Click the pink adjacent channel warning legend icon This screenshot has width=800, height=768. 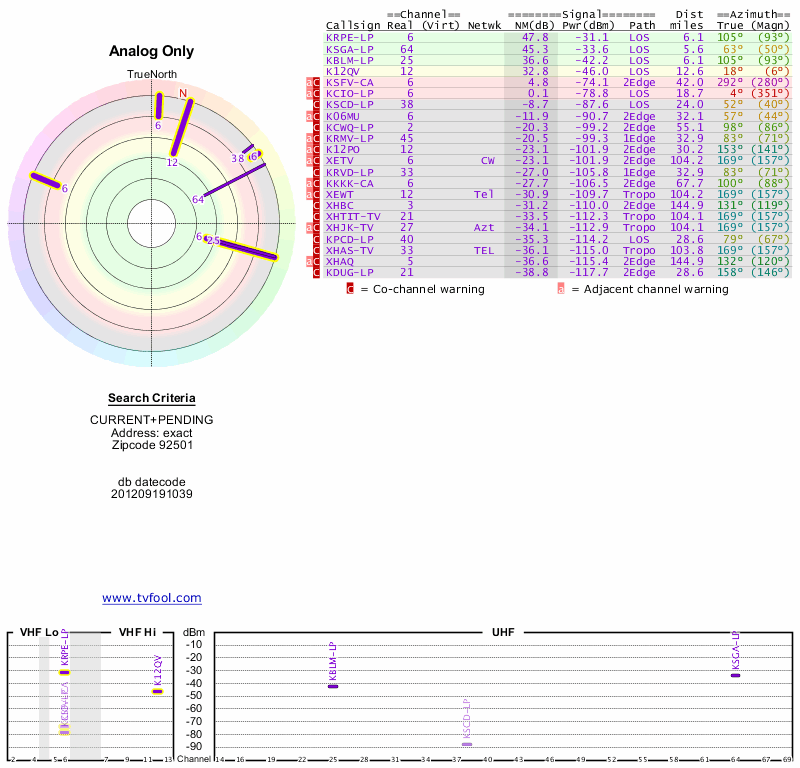(x=561, y=289)
